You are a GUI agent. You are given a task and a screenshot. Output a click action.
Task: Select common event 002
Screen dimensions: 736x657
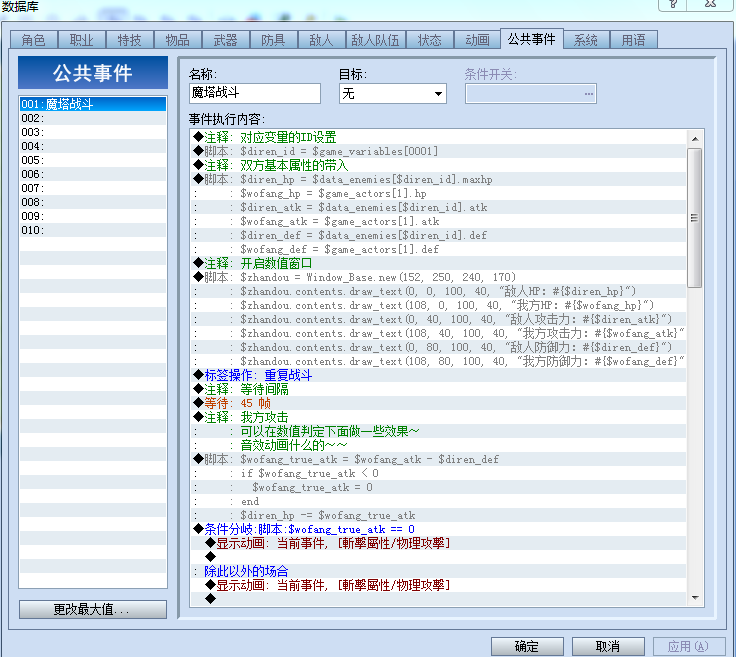(x=93, y=118)
